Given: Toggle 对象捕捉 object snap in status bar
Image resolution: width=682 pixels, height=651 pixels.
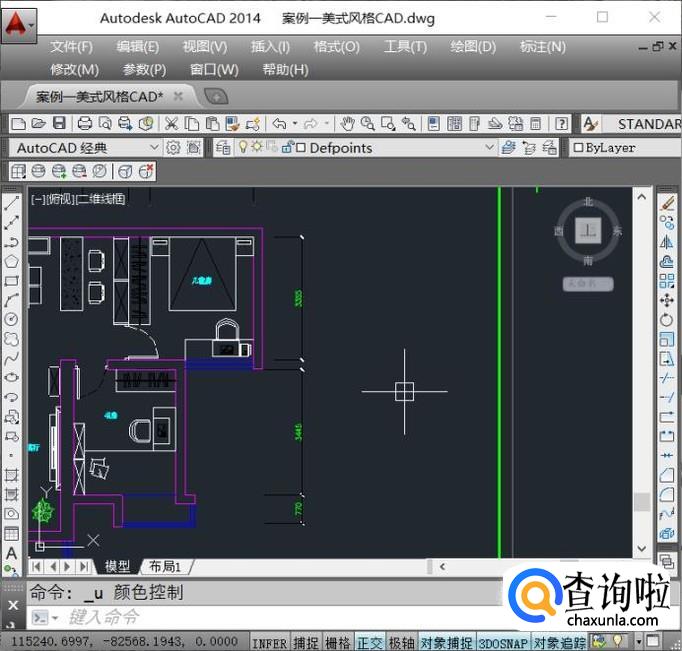Looking at the screenshot, I should click(x=446, y=642).
